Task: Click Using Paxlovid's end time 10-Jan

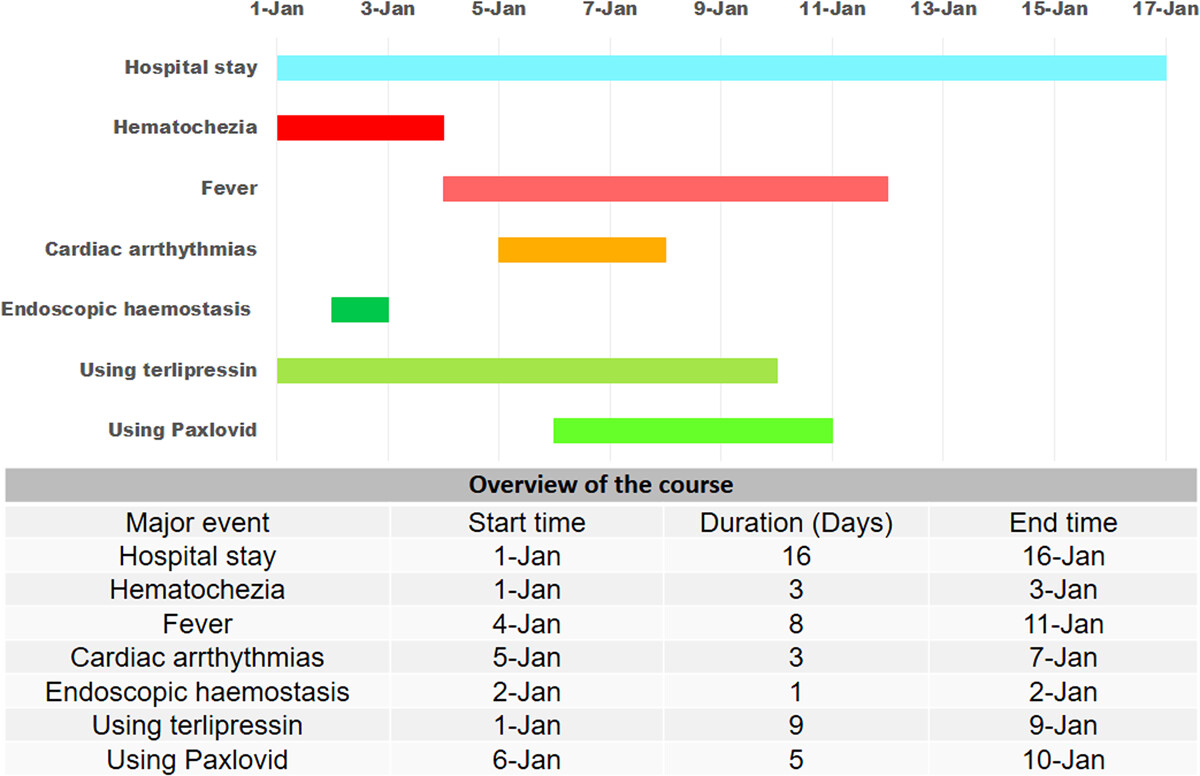Action: pos(1063,759)
